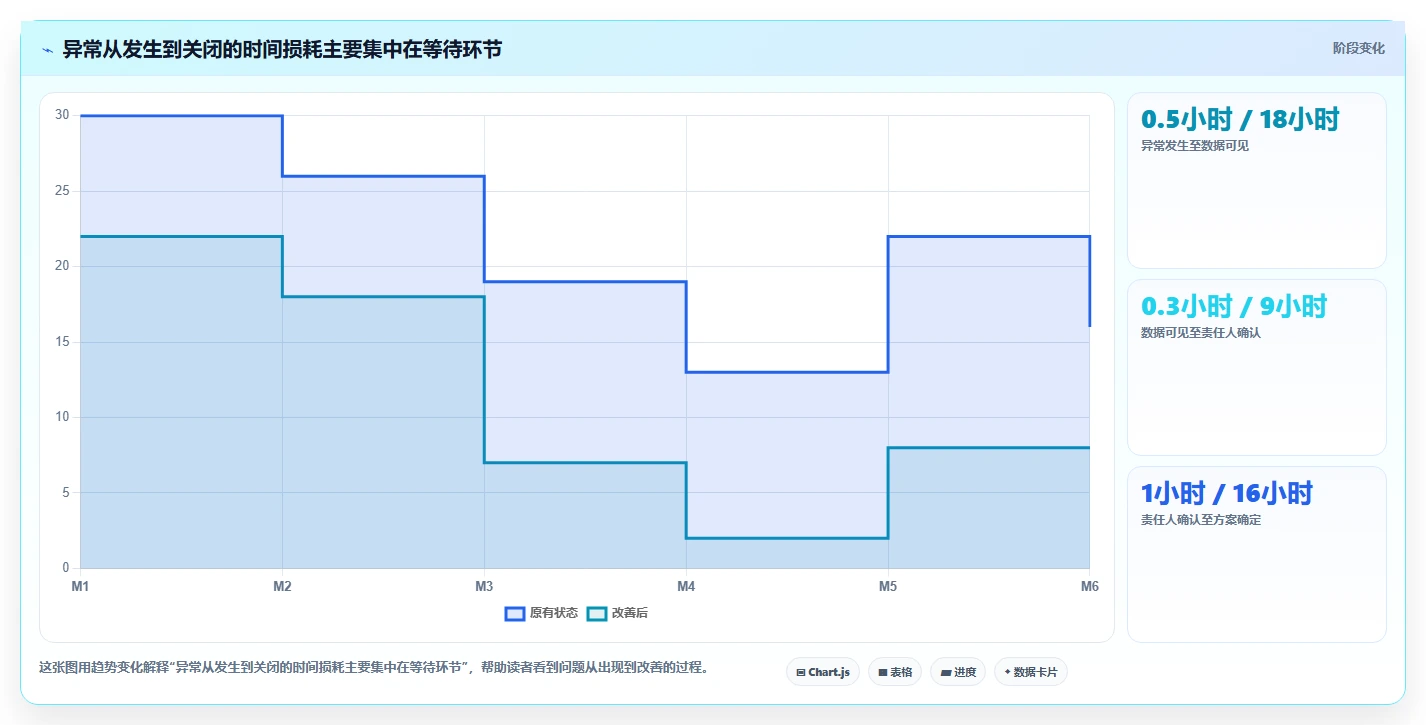
Task: Select the 数据卡片 tag chip
Action: pos(1031,672)
